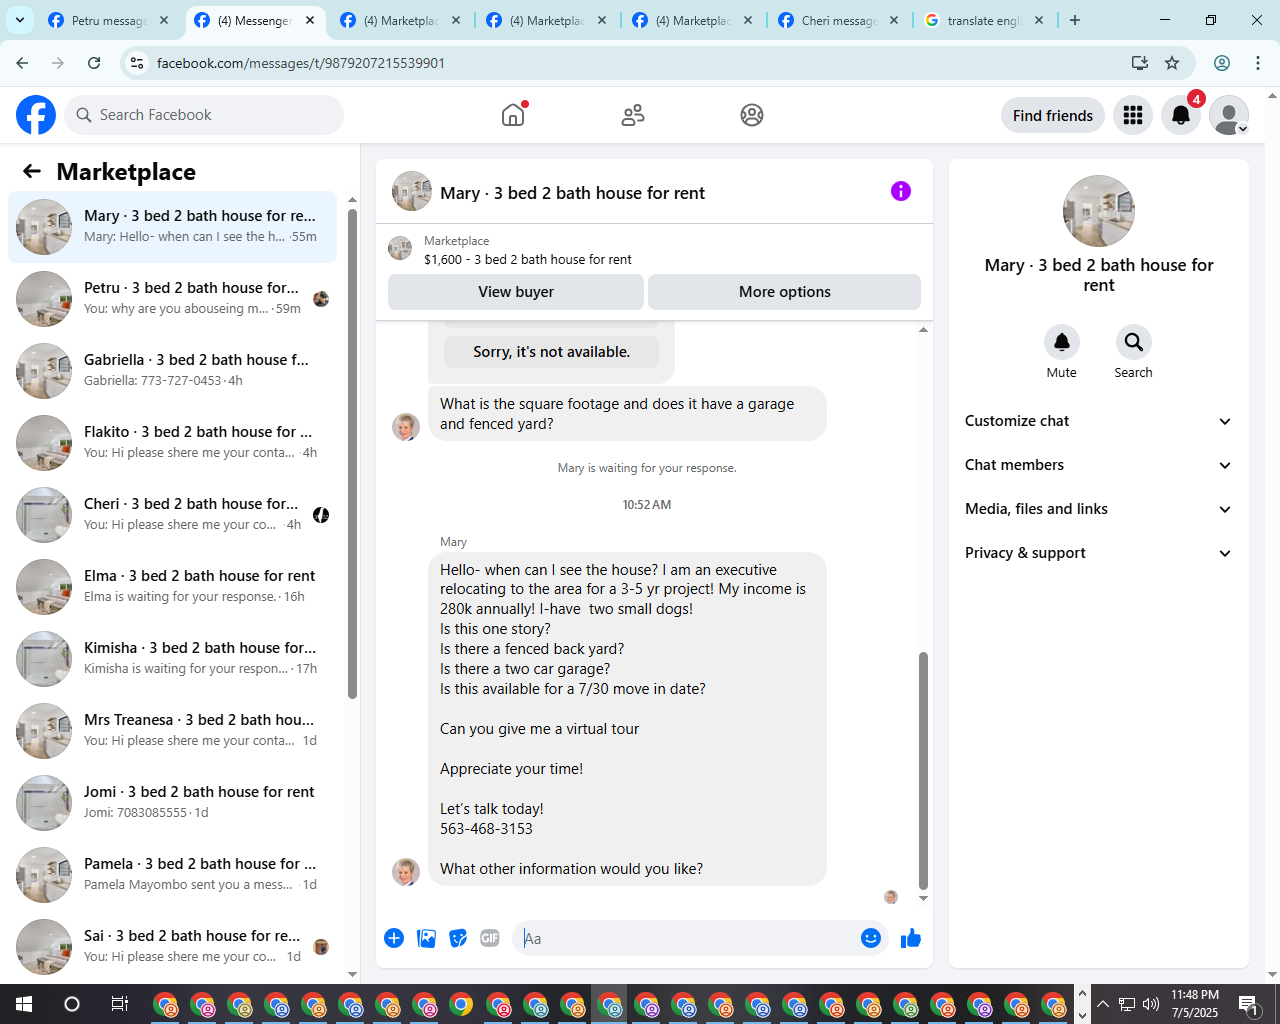Image resolution: width=1280 pixels, height=1024 pixels.
Task: Click Find friends button
Action: [x=1053, y=115]
